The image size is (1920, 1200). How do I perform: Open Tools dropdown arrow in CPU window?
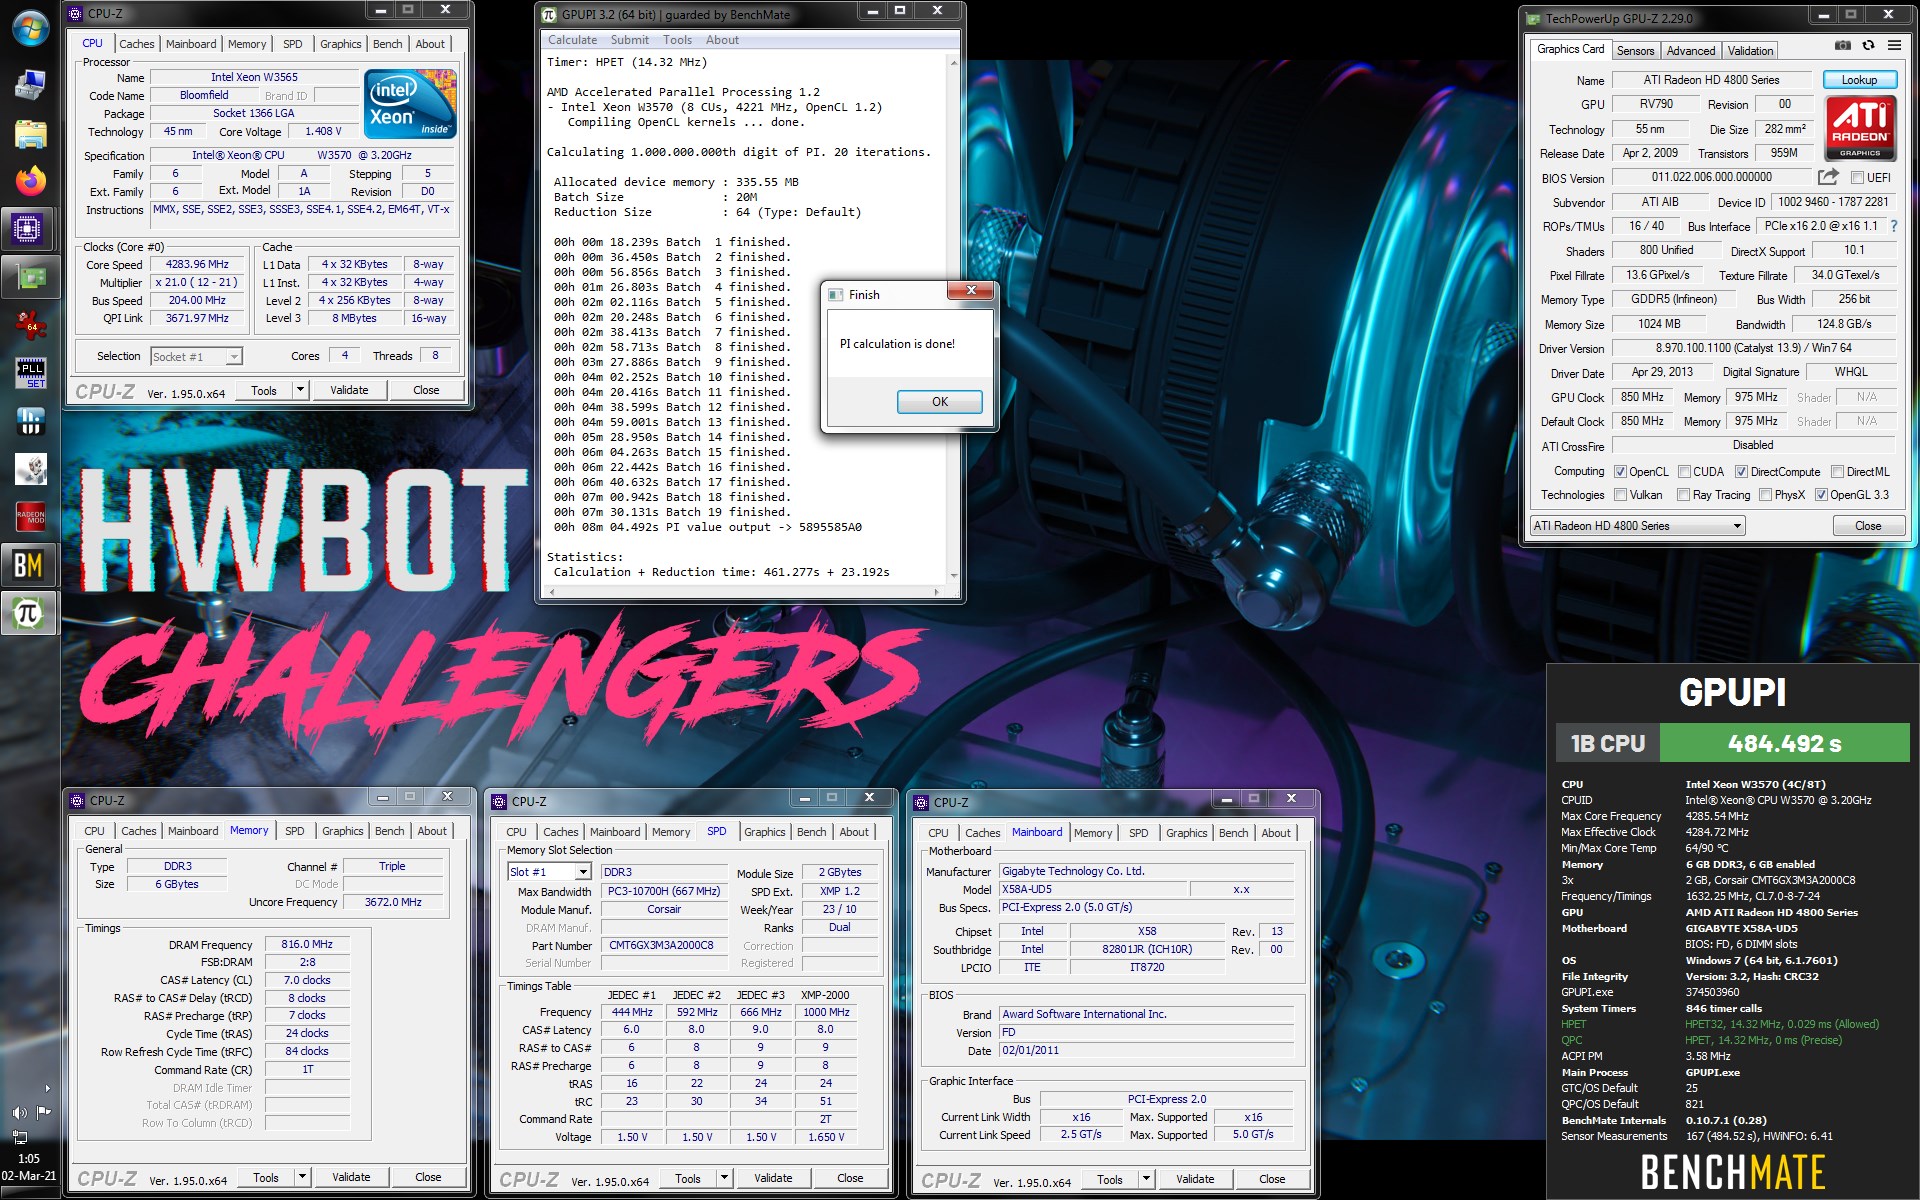point(300,390)
